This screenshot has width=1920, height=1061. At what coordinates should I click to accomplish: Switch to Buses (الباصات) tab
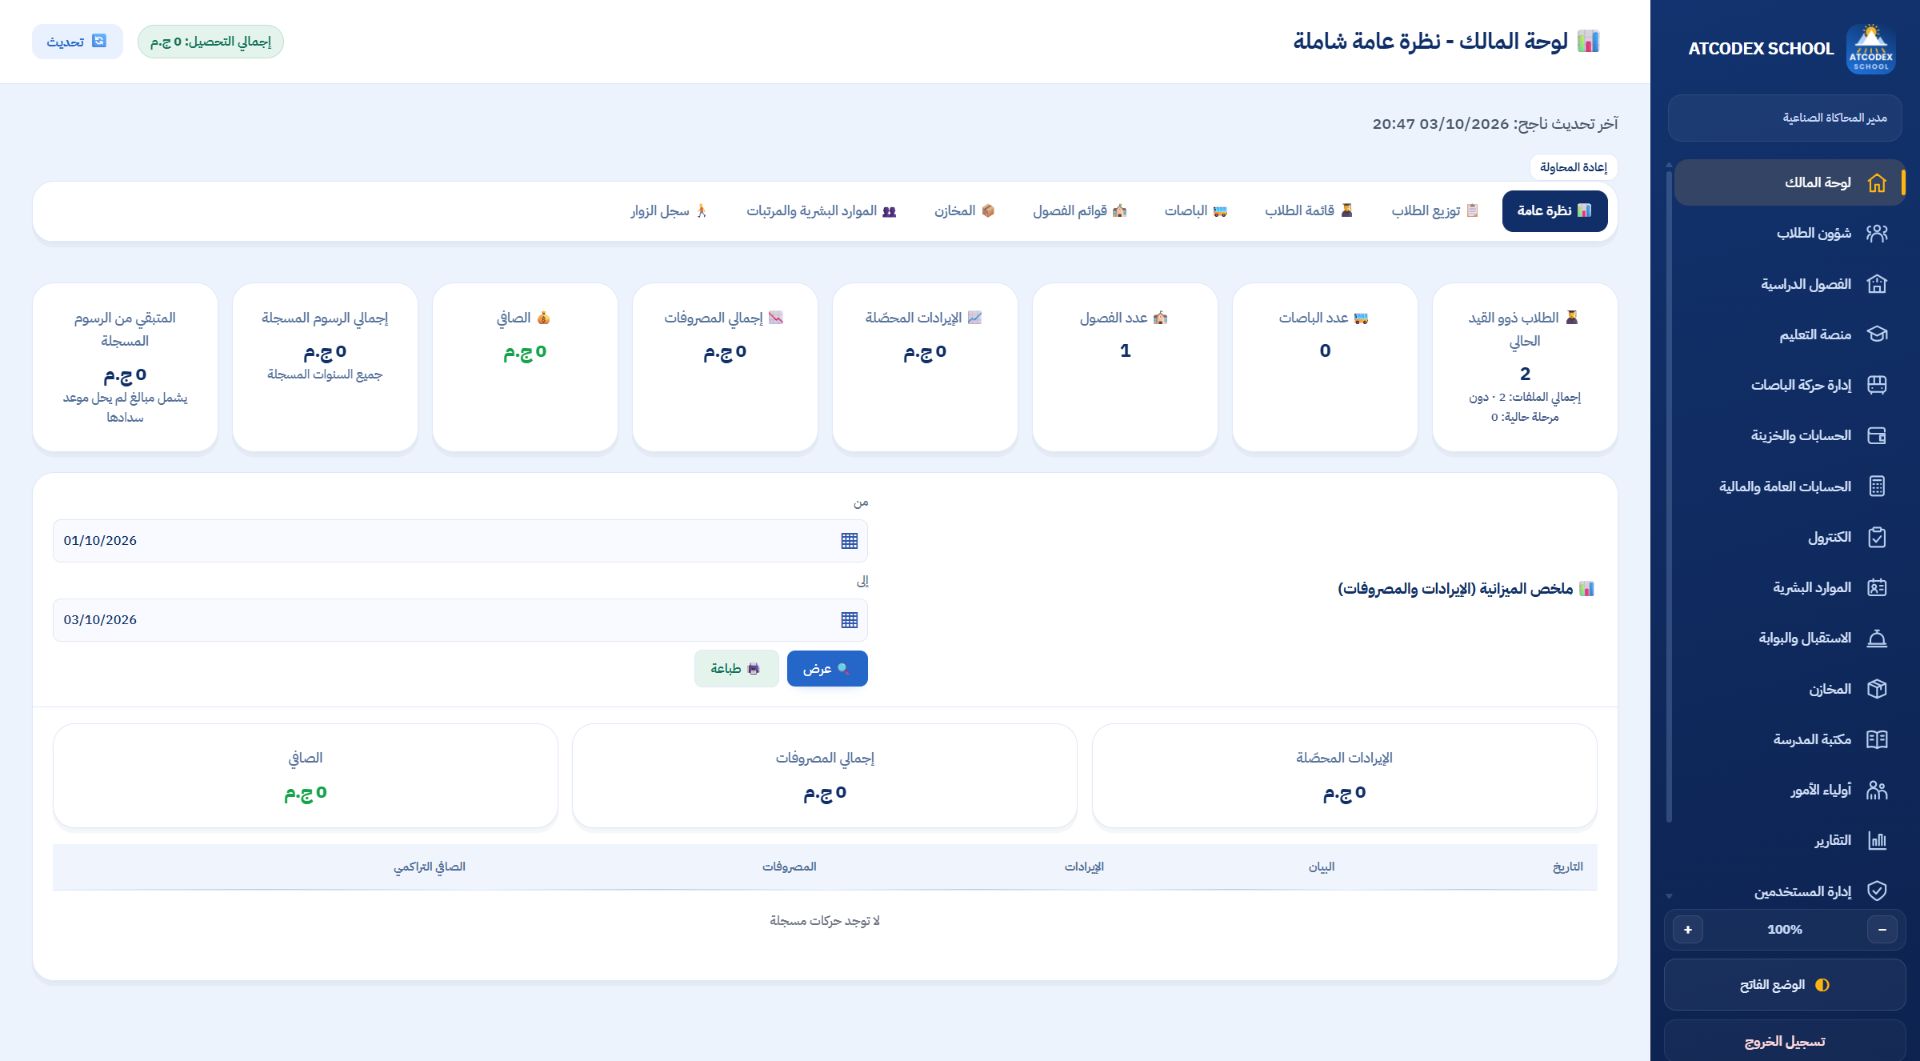pyautogui.click(x=1196, y=211)
